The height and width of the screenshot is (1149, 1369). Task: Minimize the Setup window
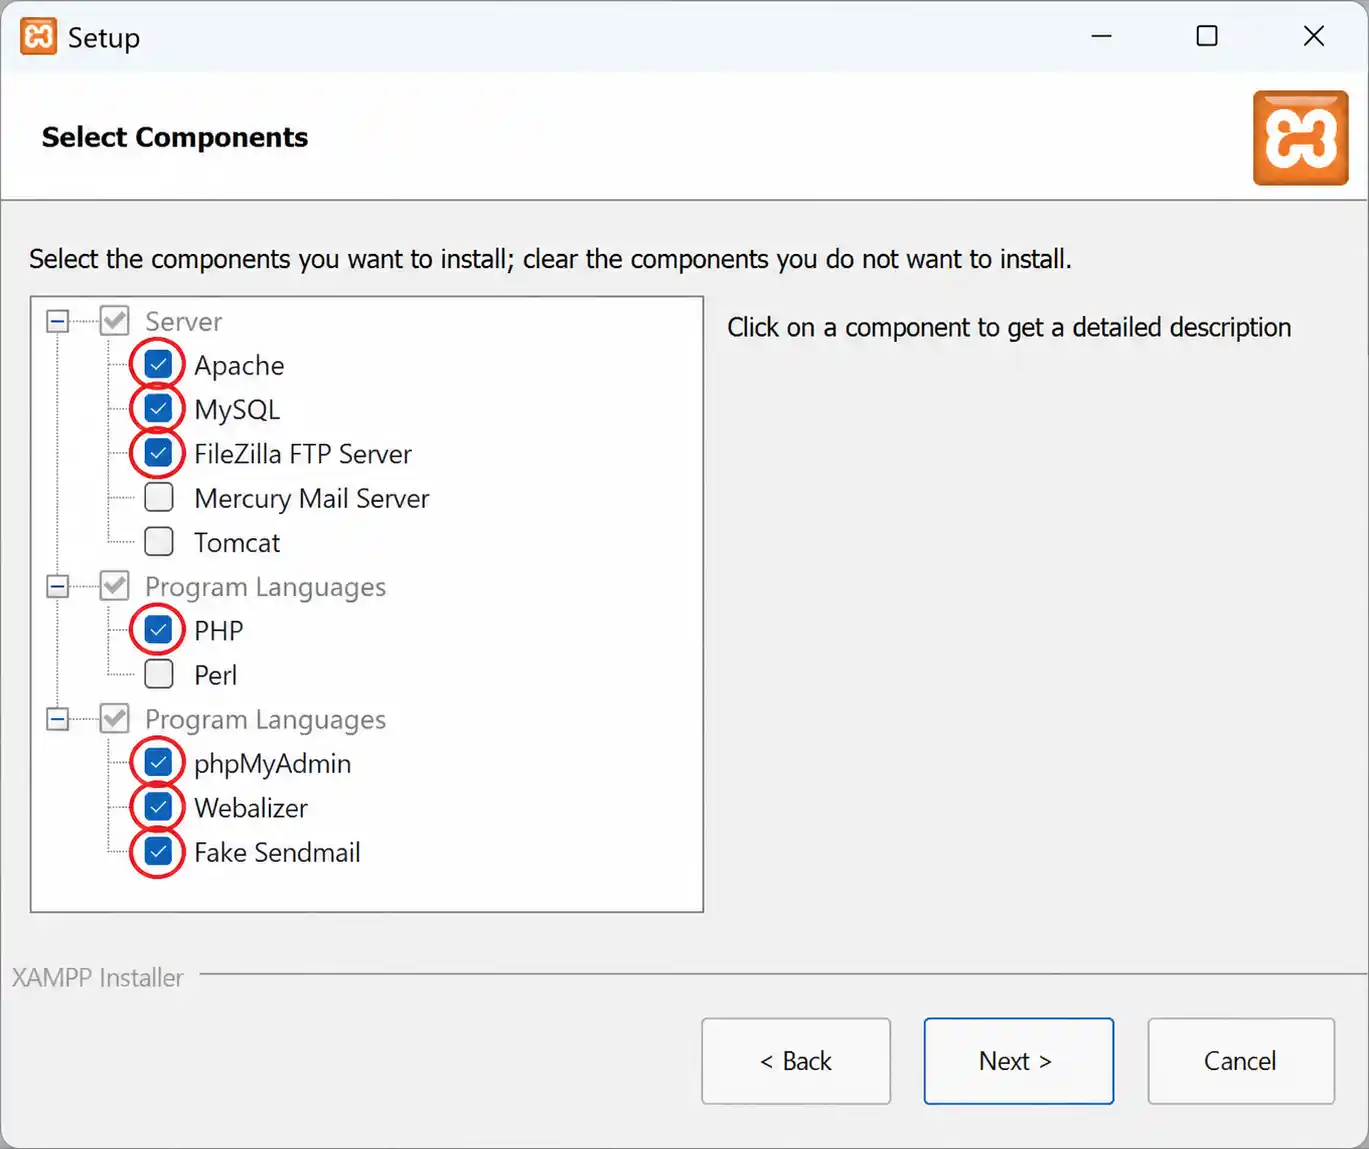pos(1102,36)
